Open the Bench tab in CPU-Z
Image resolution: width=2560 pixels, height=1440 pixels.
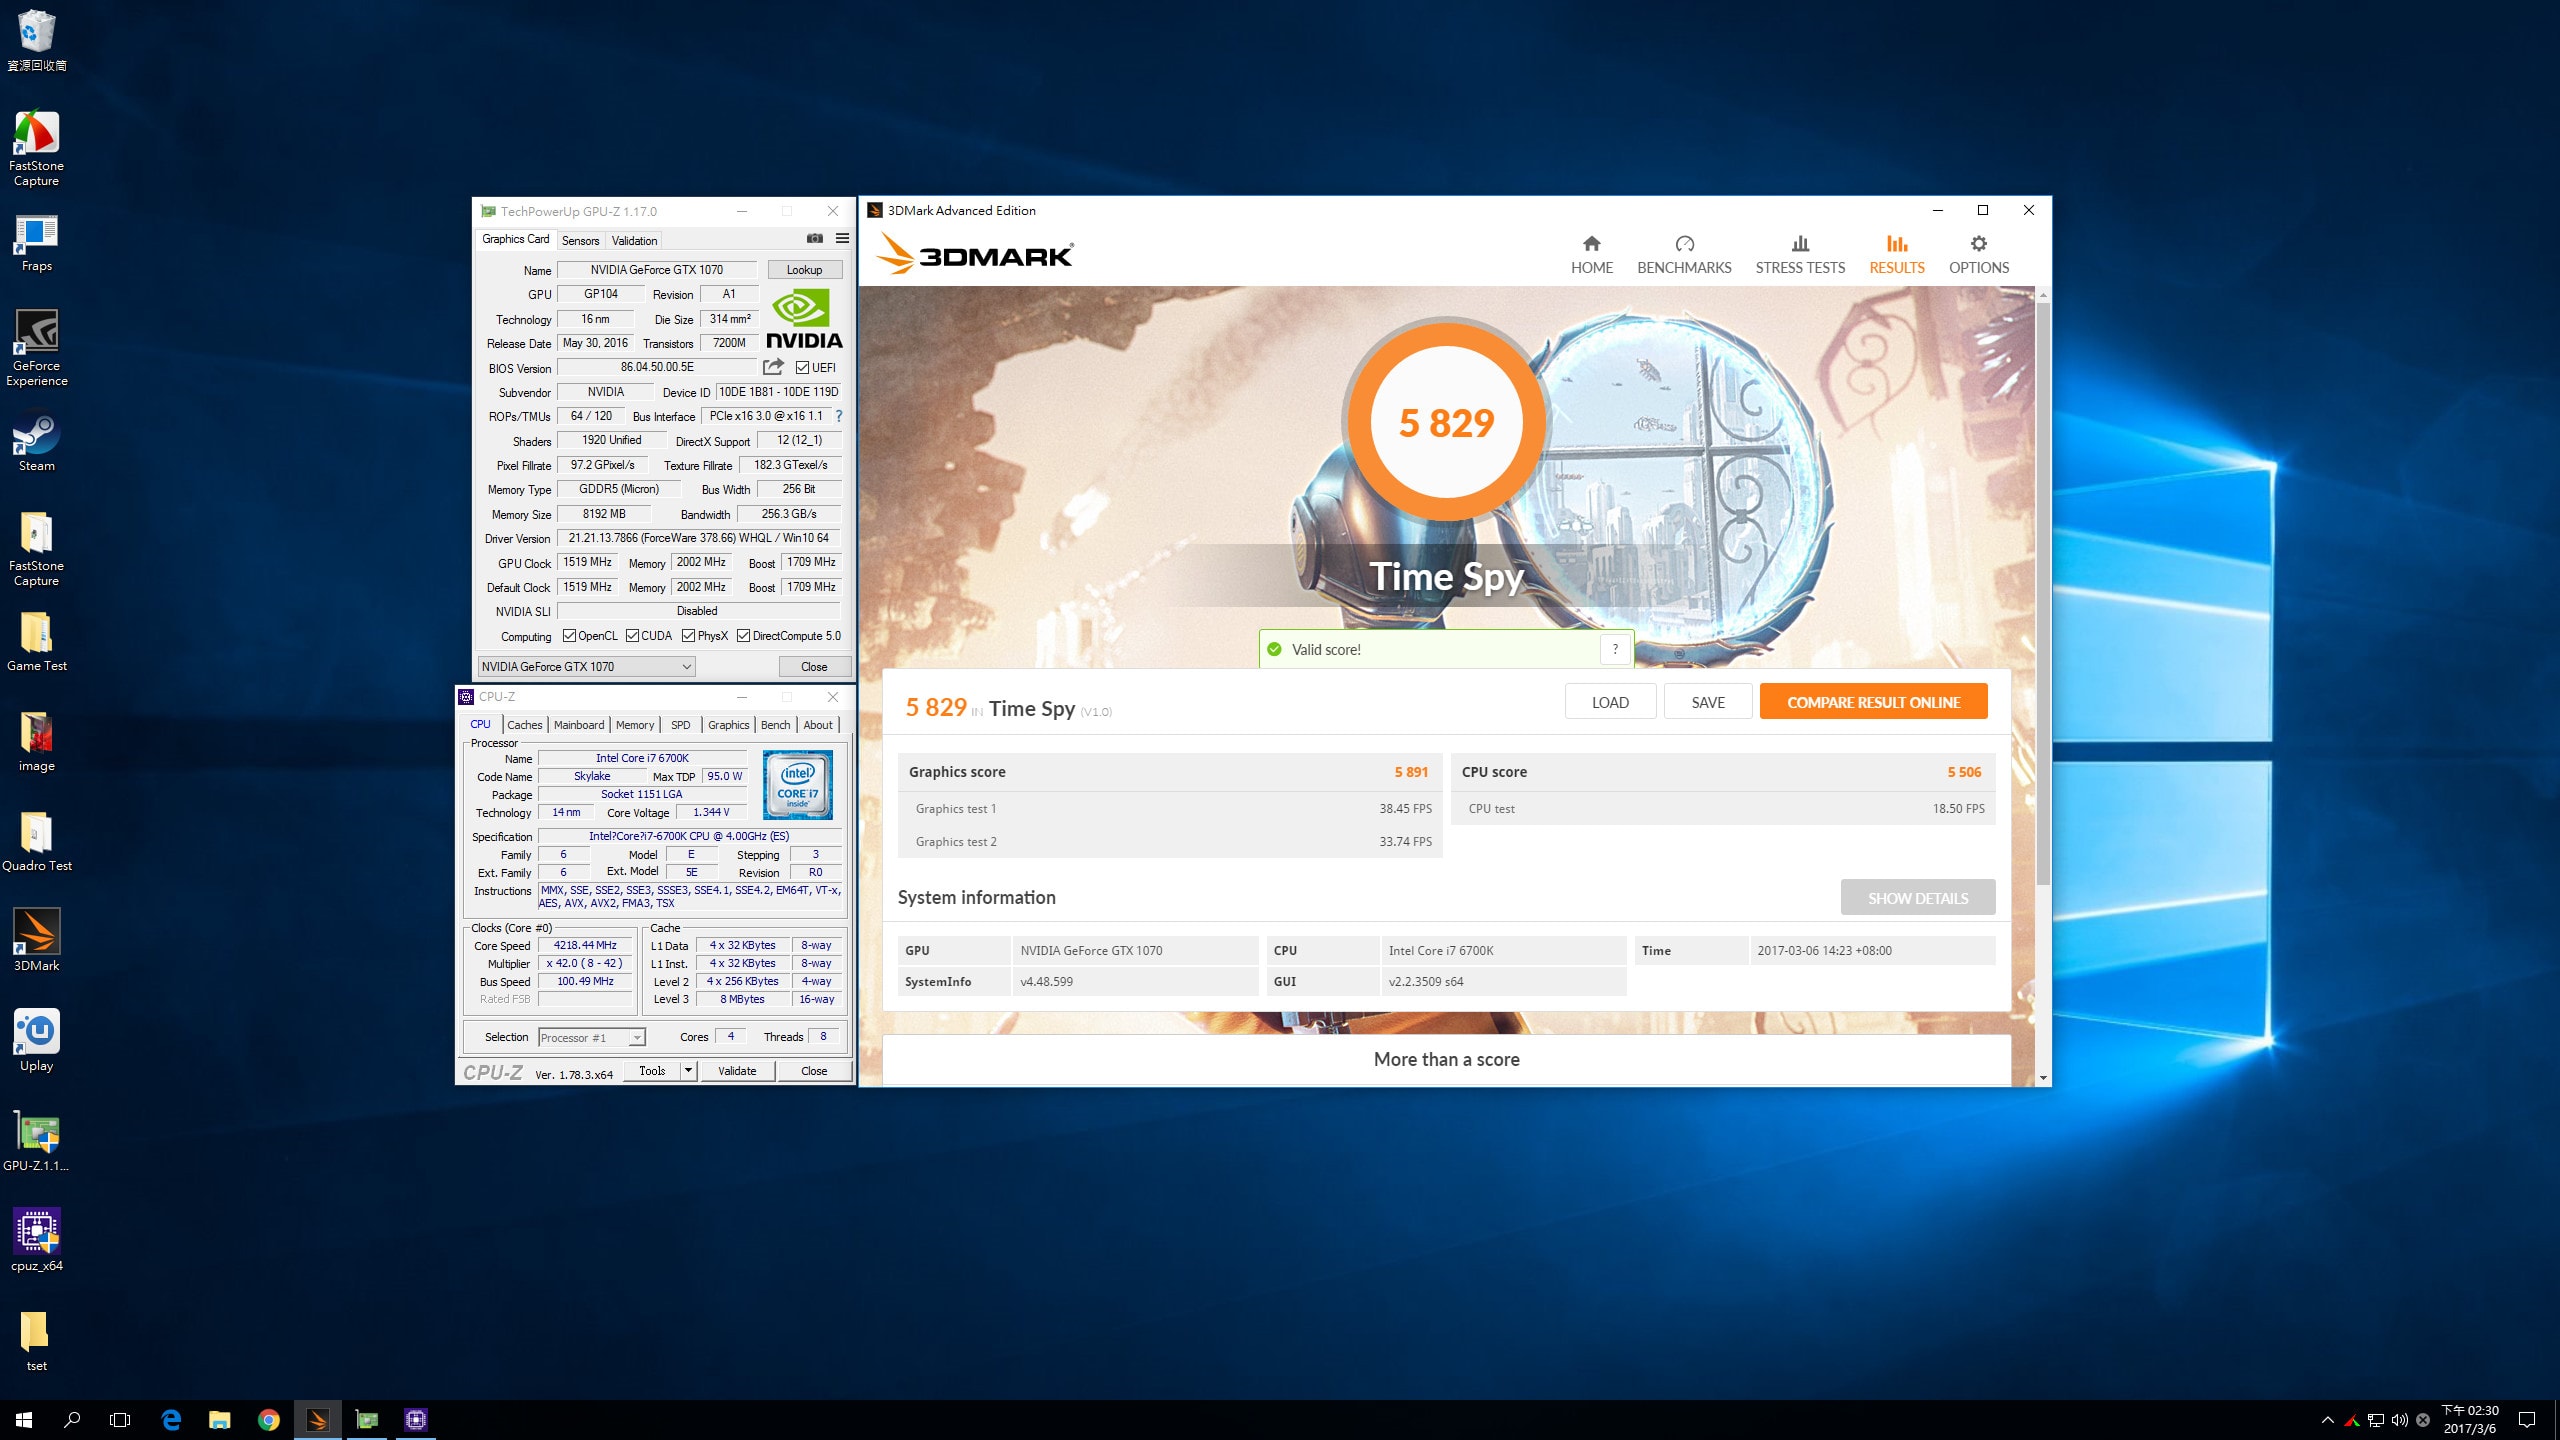(775, 725)
